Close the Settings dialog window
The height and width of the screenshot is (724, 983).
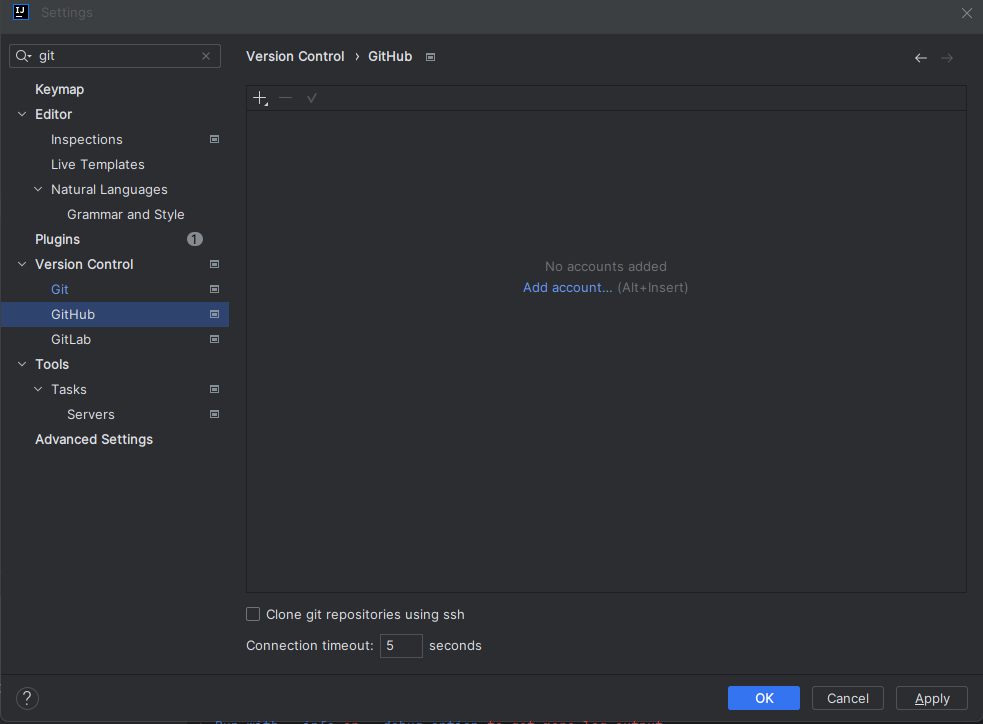967,13
